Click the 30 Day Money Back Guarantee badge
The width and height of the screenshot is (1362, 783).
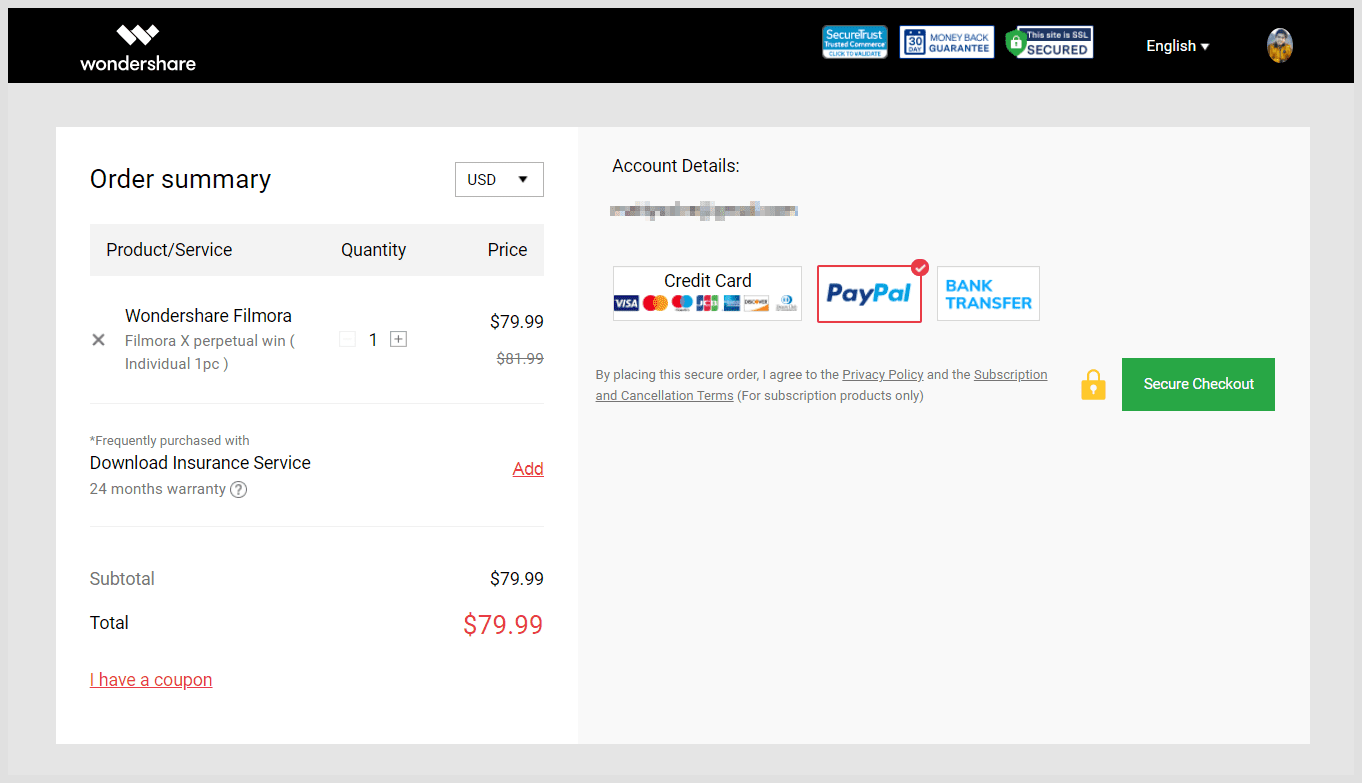pyautogui.click(x=947, y=42)
